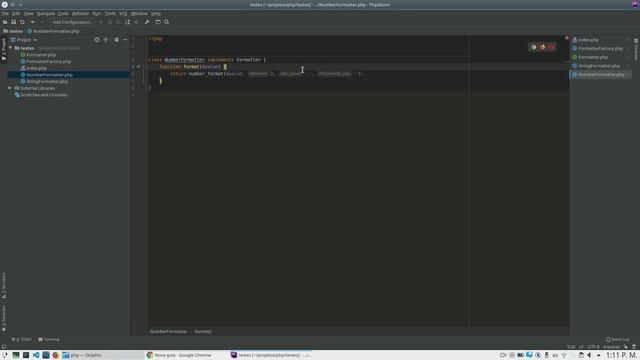This screenshot has width=640, height=360.
Task: Click the middle orange browser preview icon
Action: pos(542,47)
